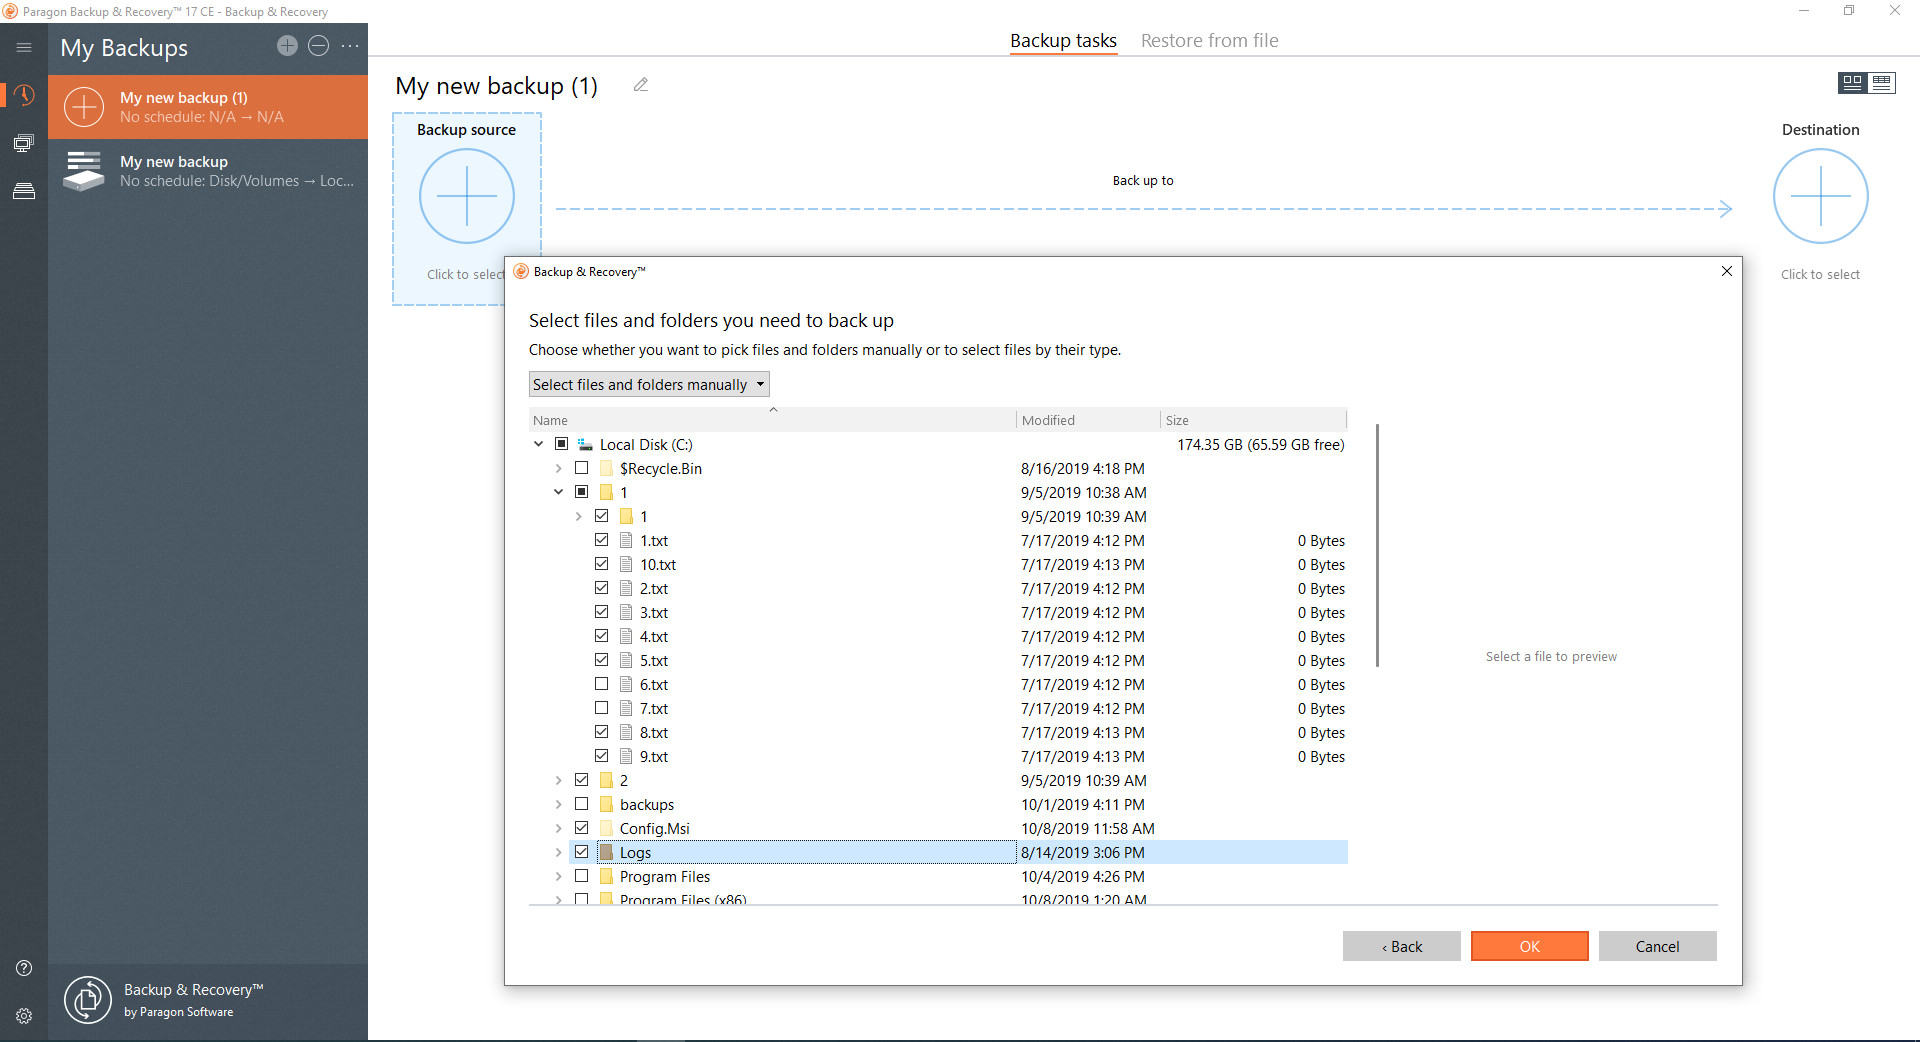This screenshot has width=1920, height=1042.
Task: Select the 3.txt file name
Action: [x=654, y=612]
